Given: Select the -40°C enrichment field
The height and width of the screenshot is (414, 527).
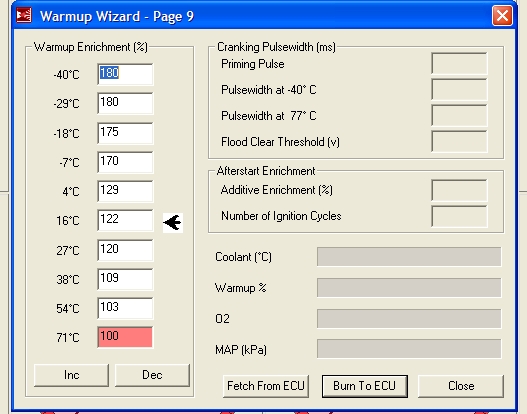Looking at the screenshot, I should click(125, 74).
